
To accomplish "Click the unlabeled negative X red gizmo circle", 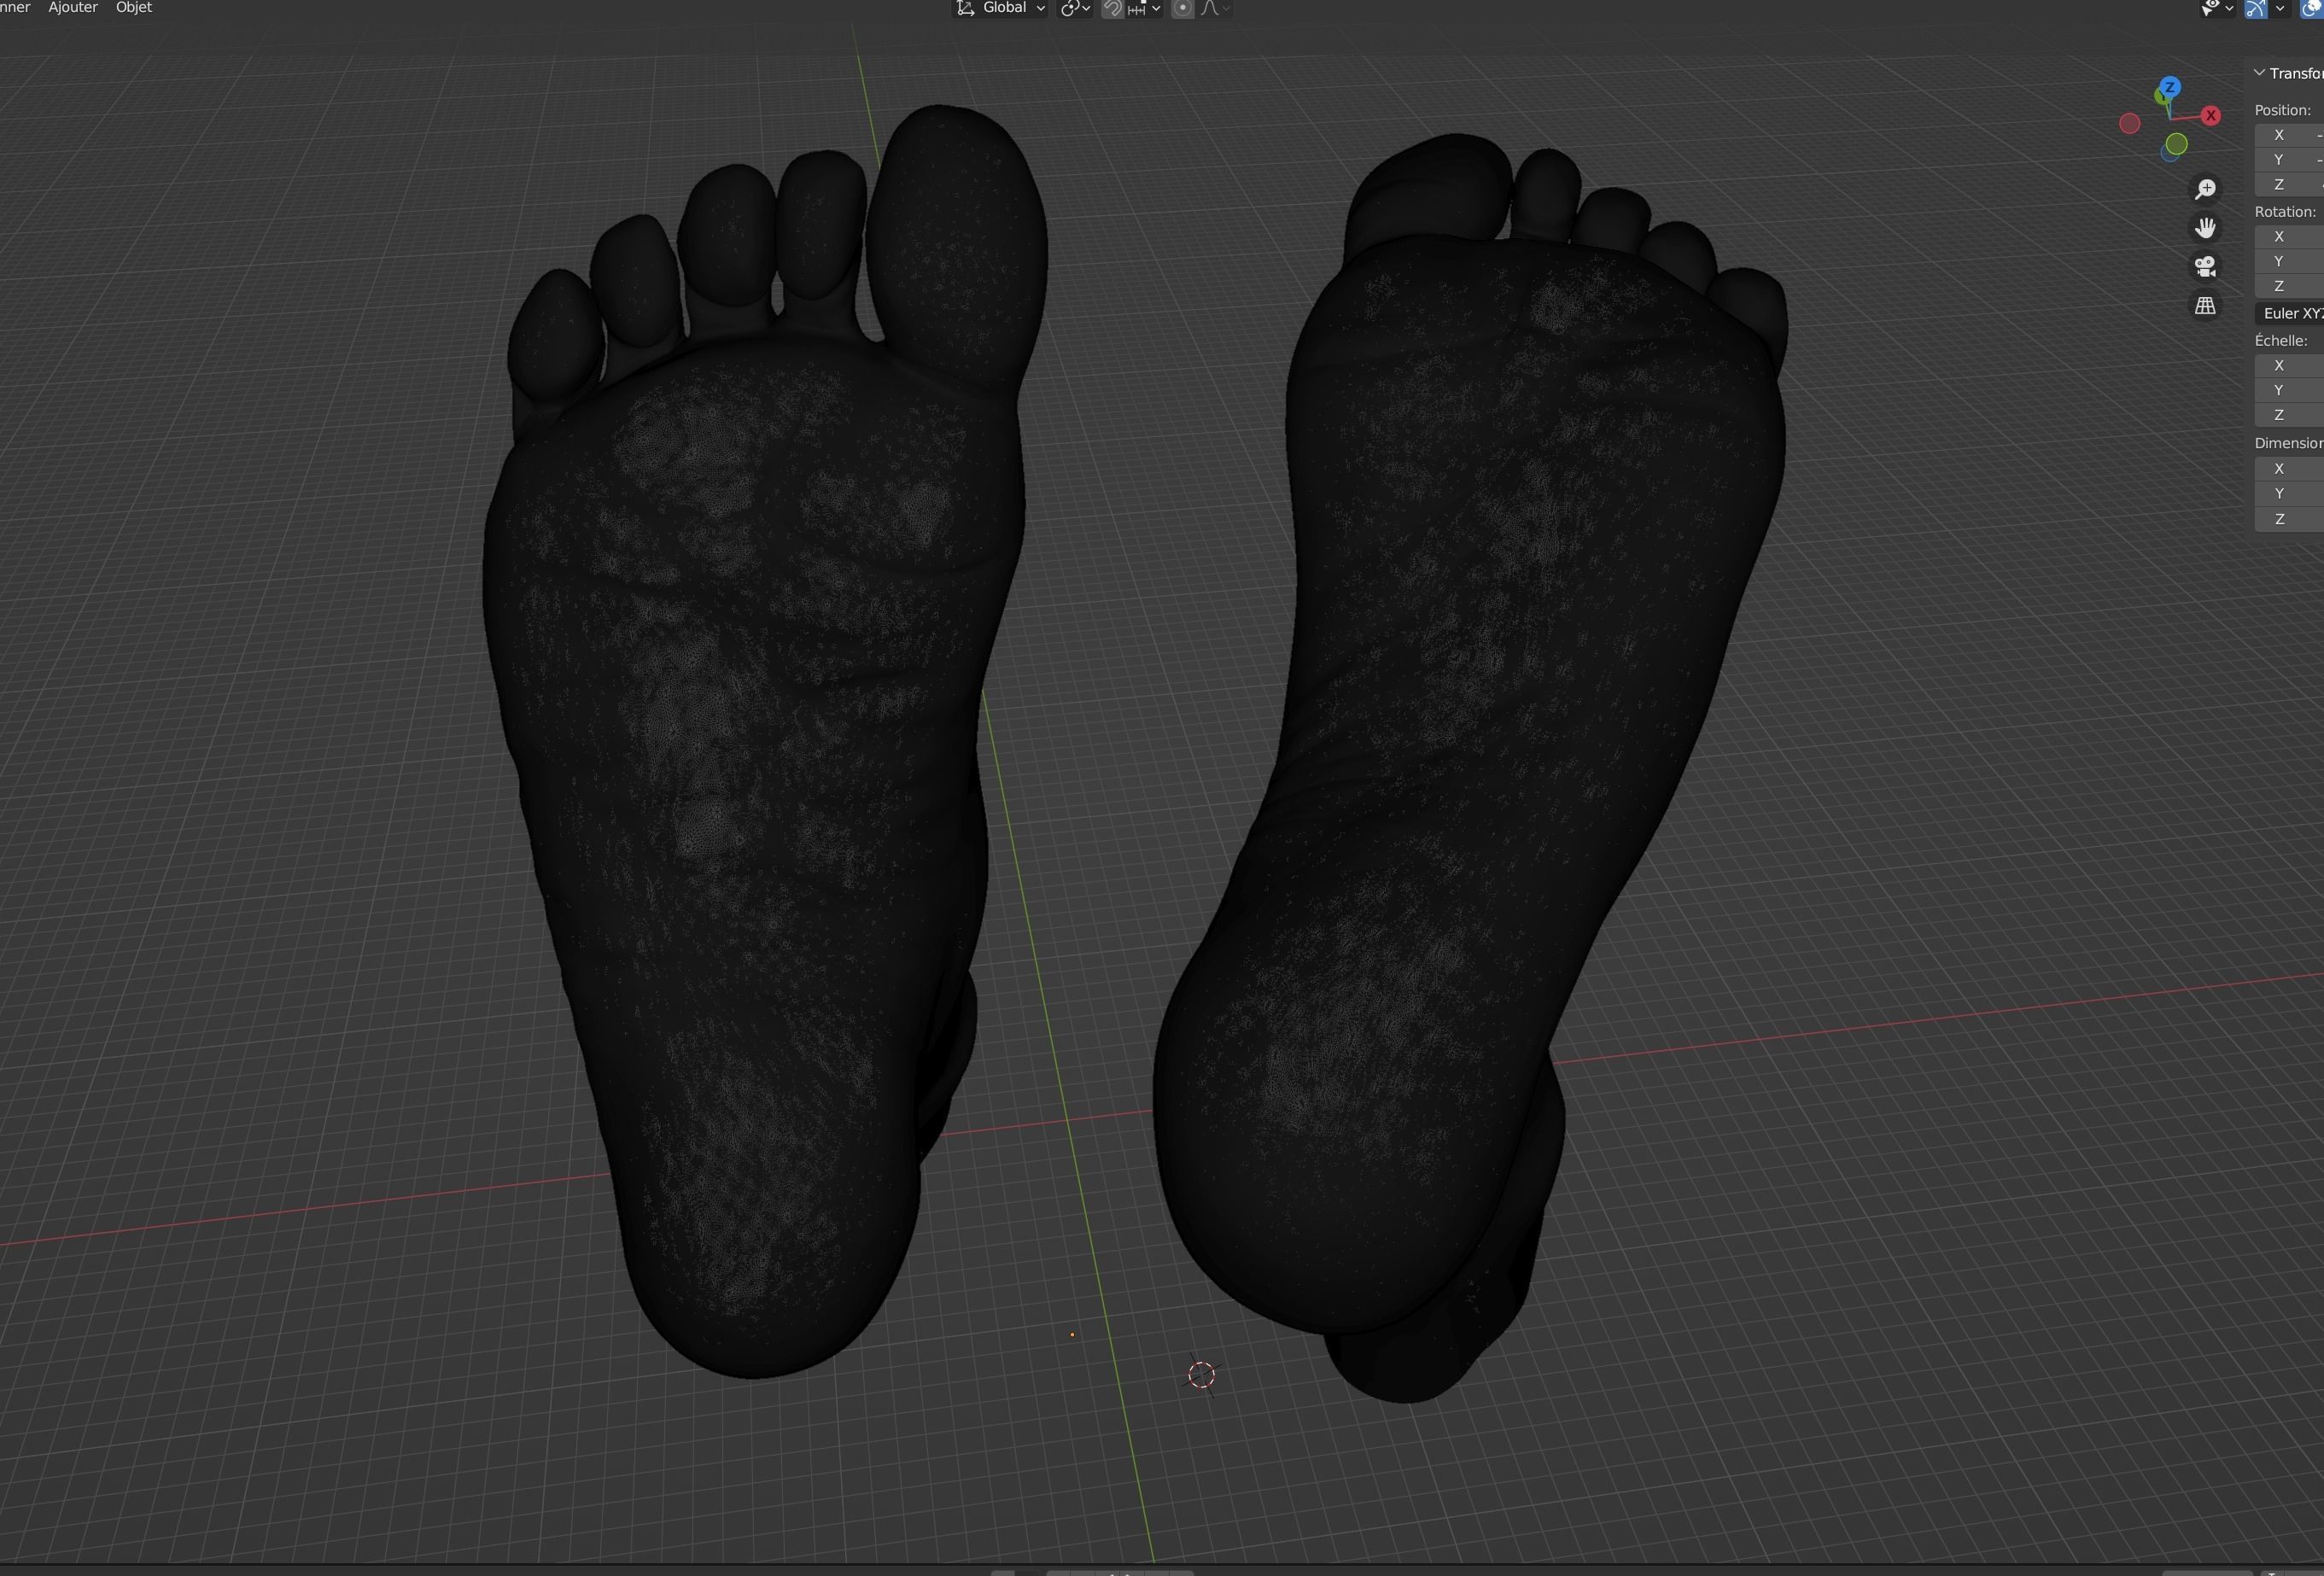I will coord(2130,123).
